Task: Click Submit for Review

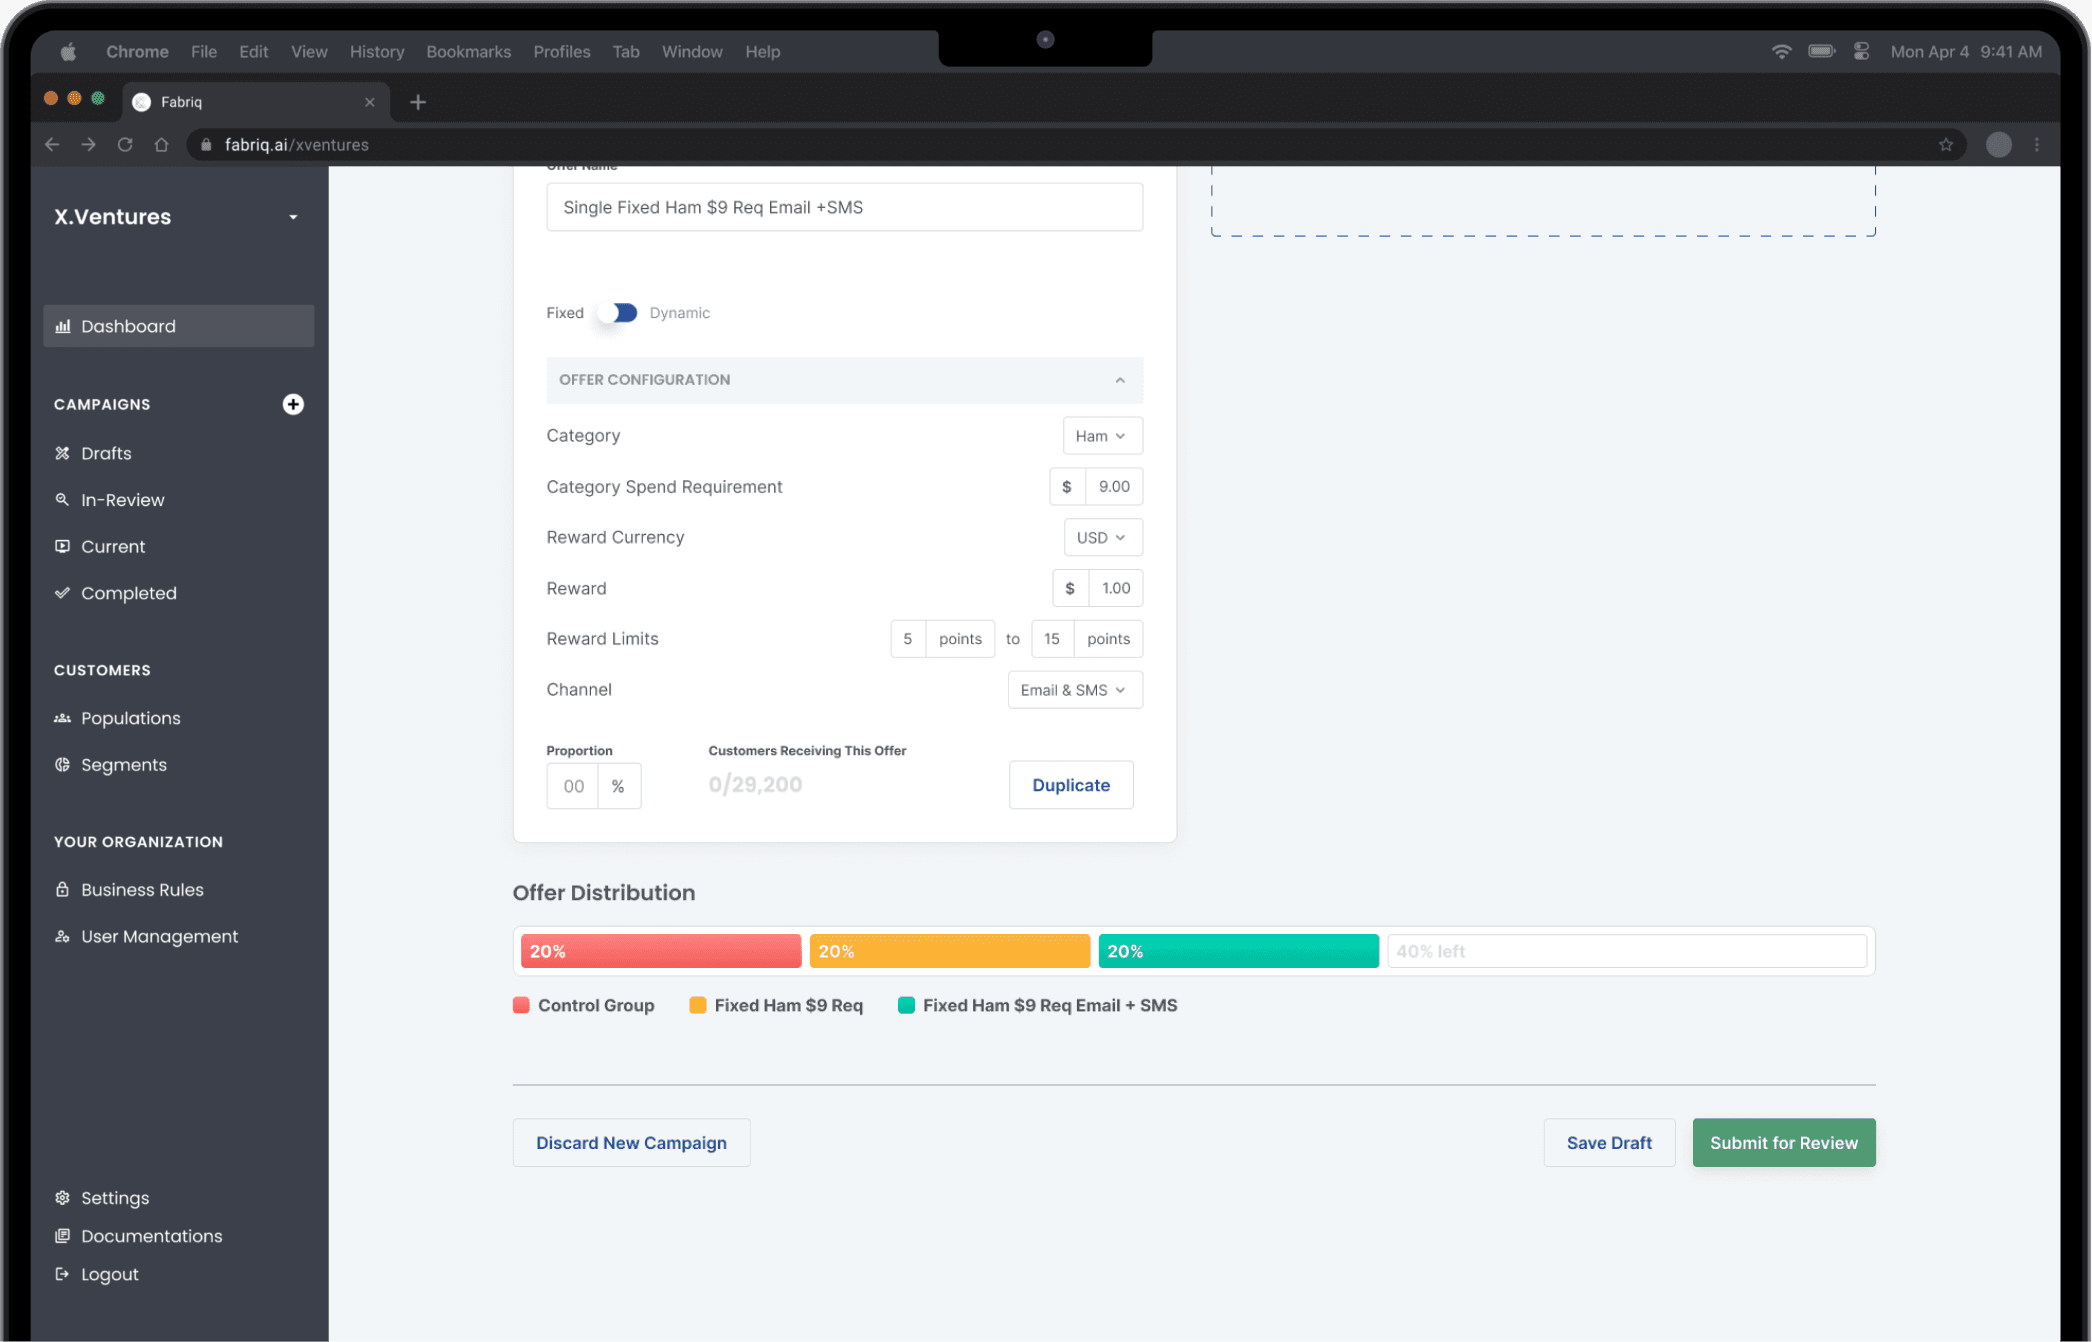Action: [x=1784, y=1143]
